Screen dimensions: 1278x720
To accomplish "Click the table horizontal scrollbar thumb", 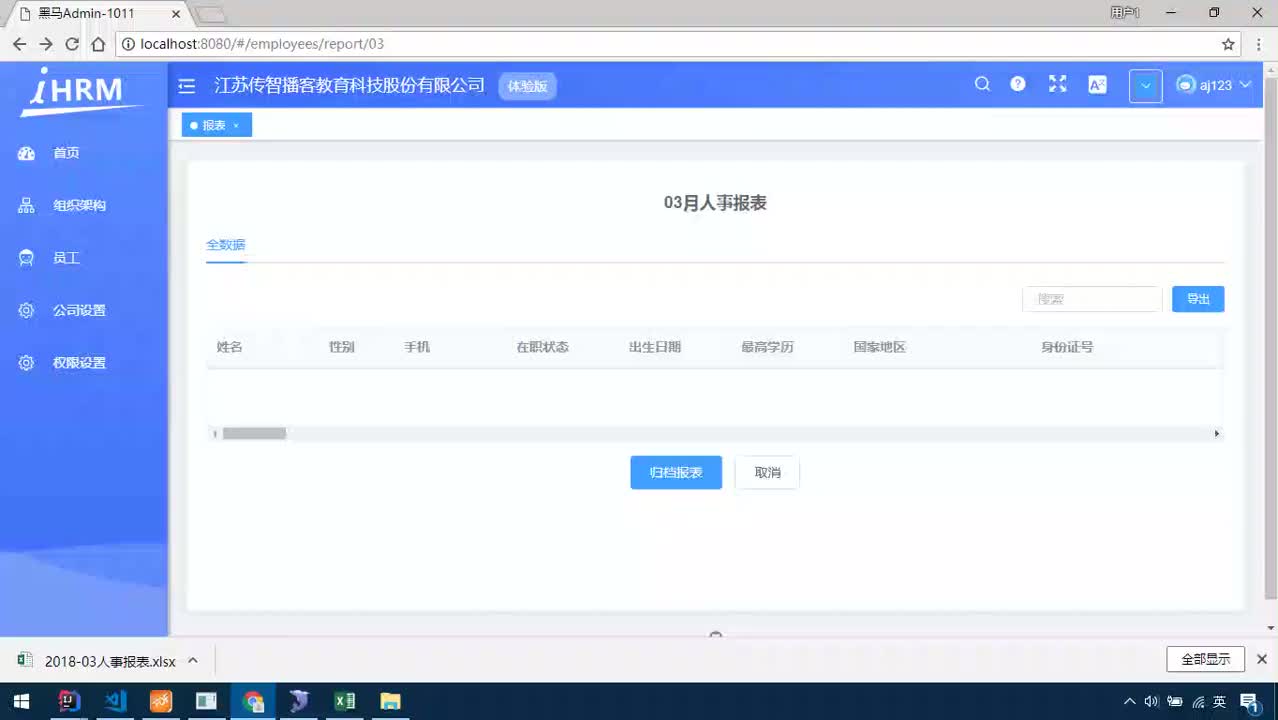I will click(x=254, y=434).
